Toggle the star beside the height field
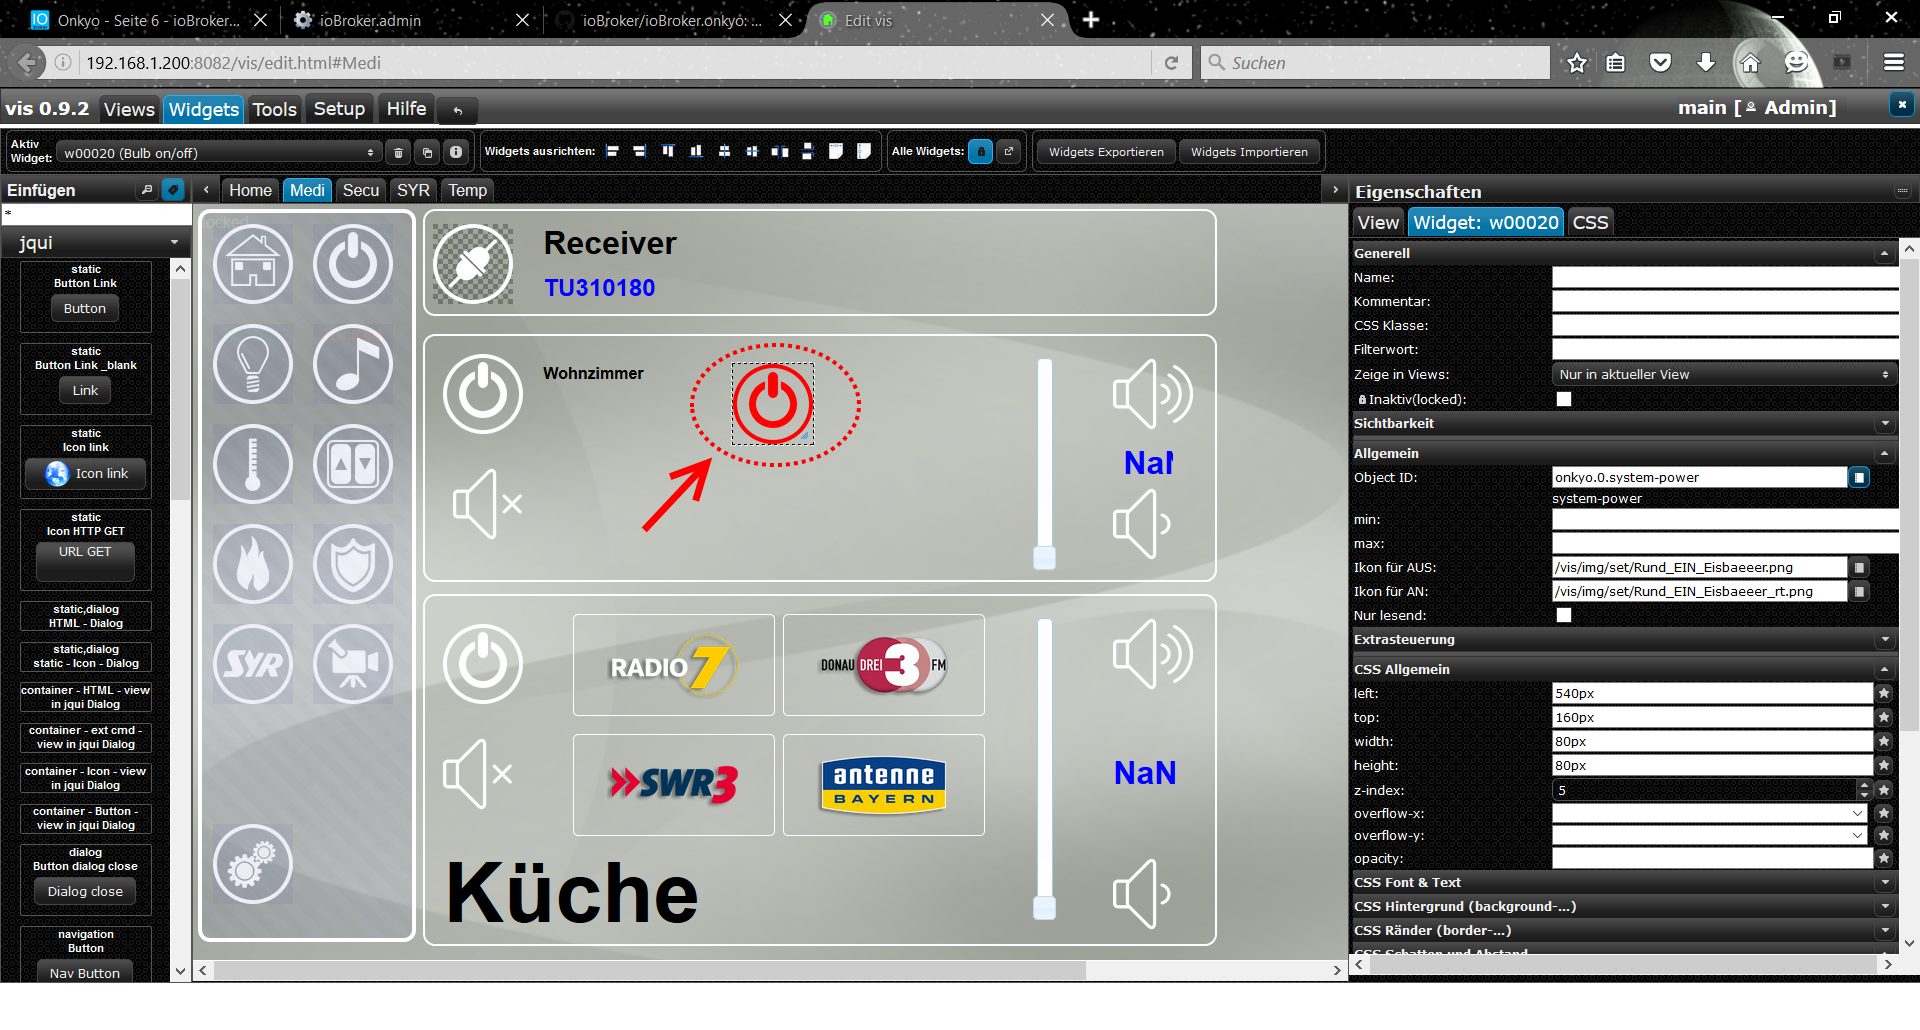 pos(1884,765)
